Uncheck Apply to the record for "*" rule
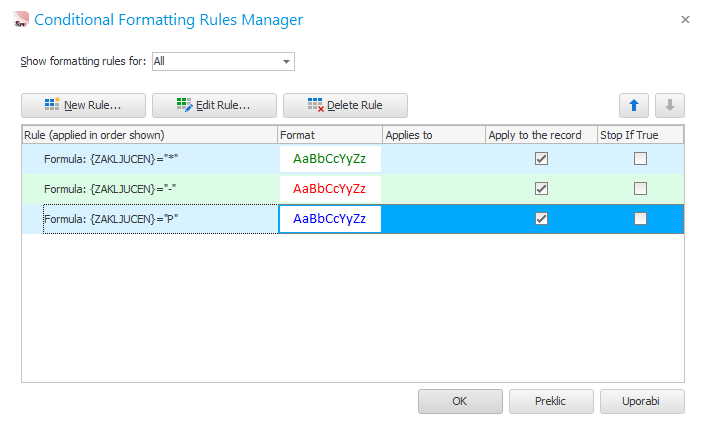Image resolution: width=701 pixels, height=425 pixels. 541,158
